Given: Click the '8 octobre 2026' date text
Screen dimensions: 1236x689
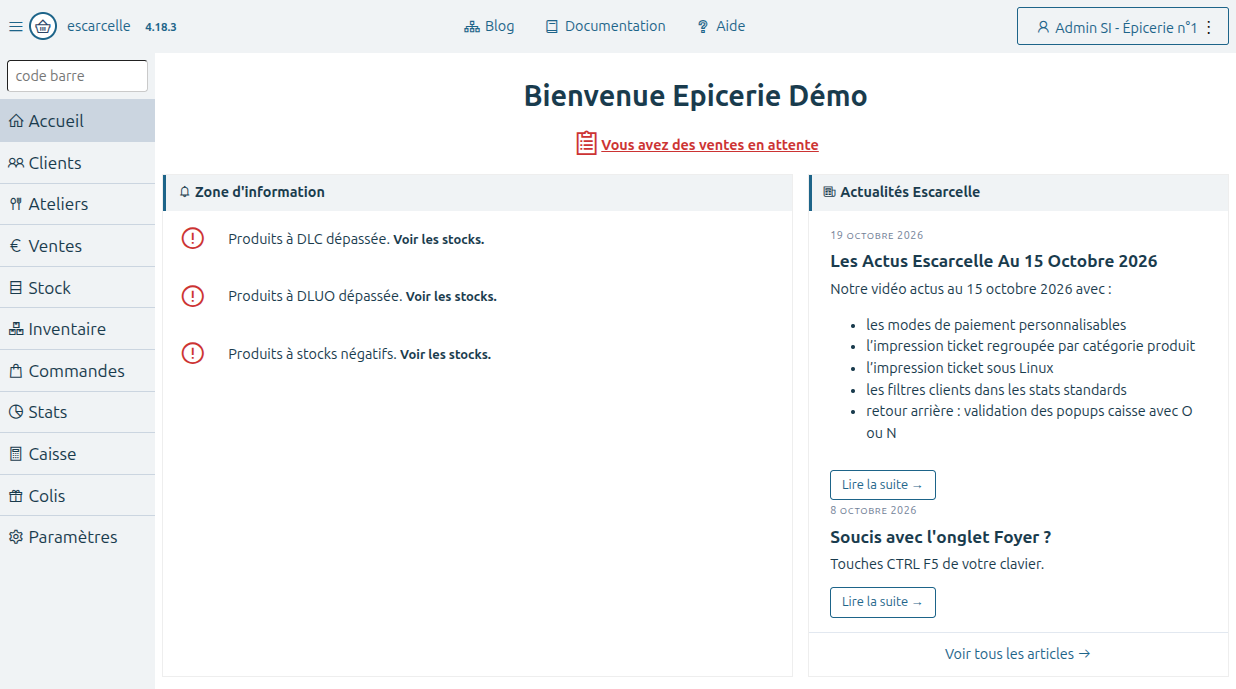Looking at the screenshot, I should pos(873,510).
